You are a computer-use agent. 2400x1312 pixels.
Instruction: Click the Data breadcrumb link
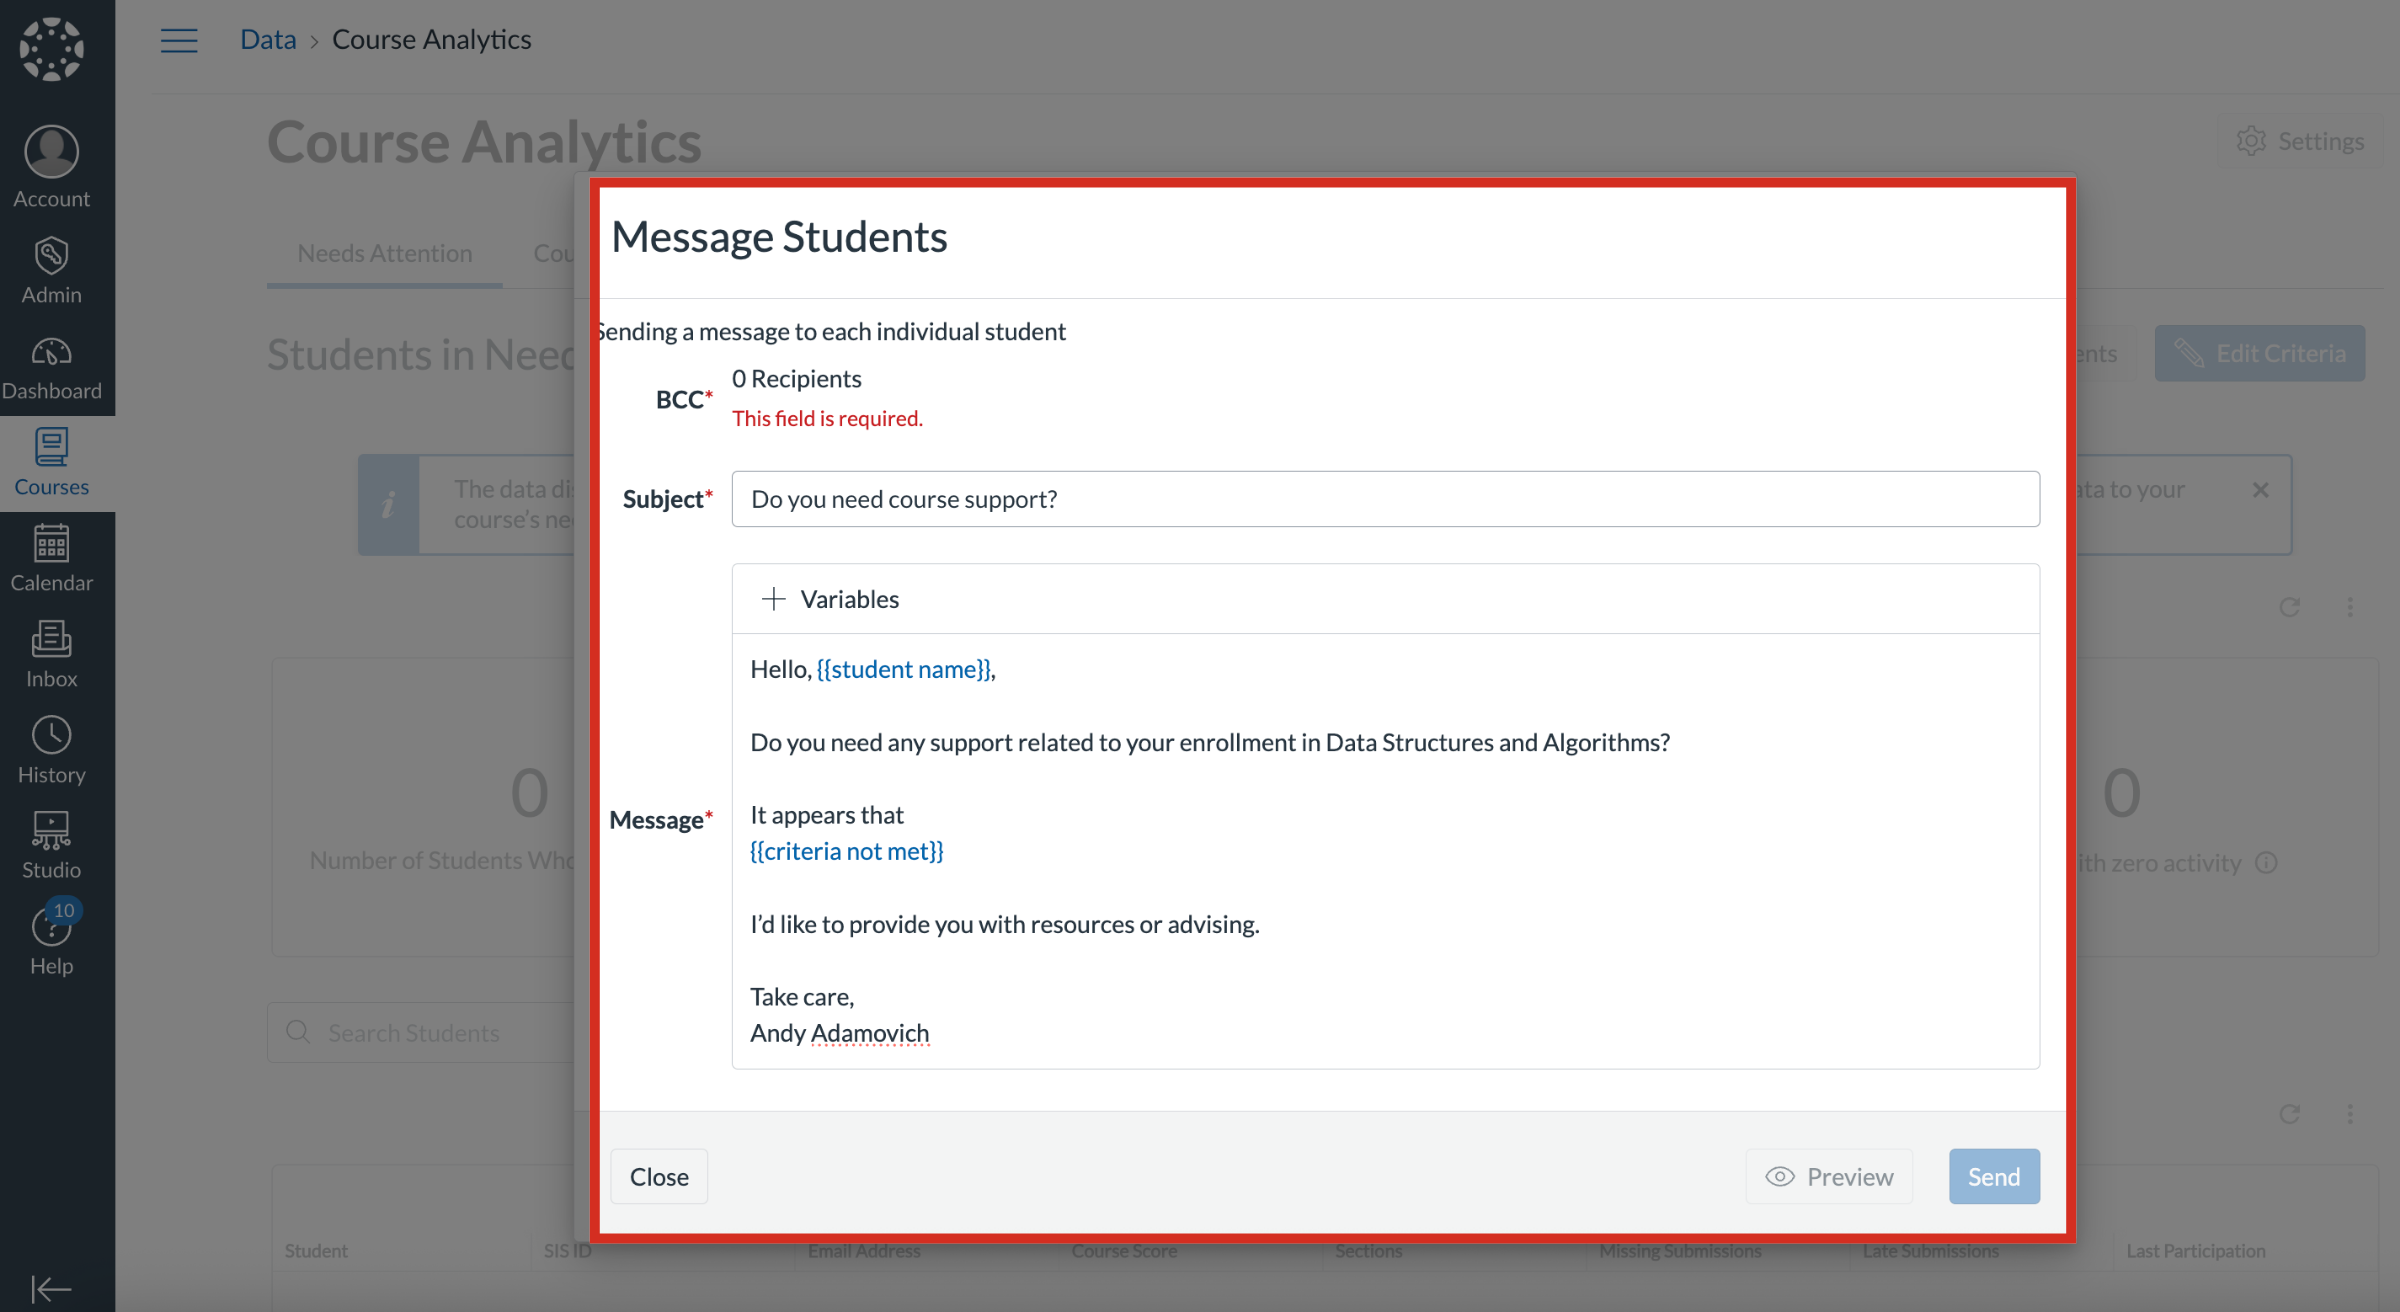pyautogui.click(x=268, y=40)
